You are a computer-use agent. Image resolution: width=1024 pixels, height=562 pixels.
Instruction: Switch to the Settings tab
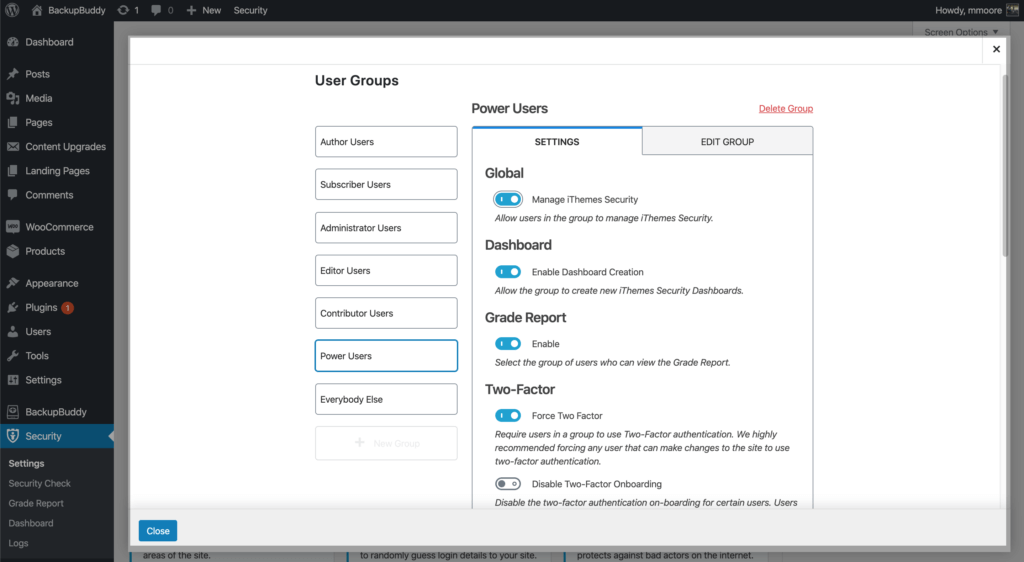(557, 141)
